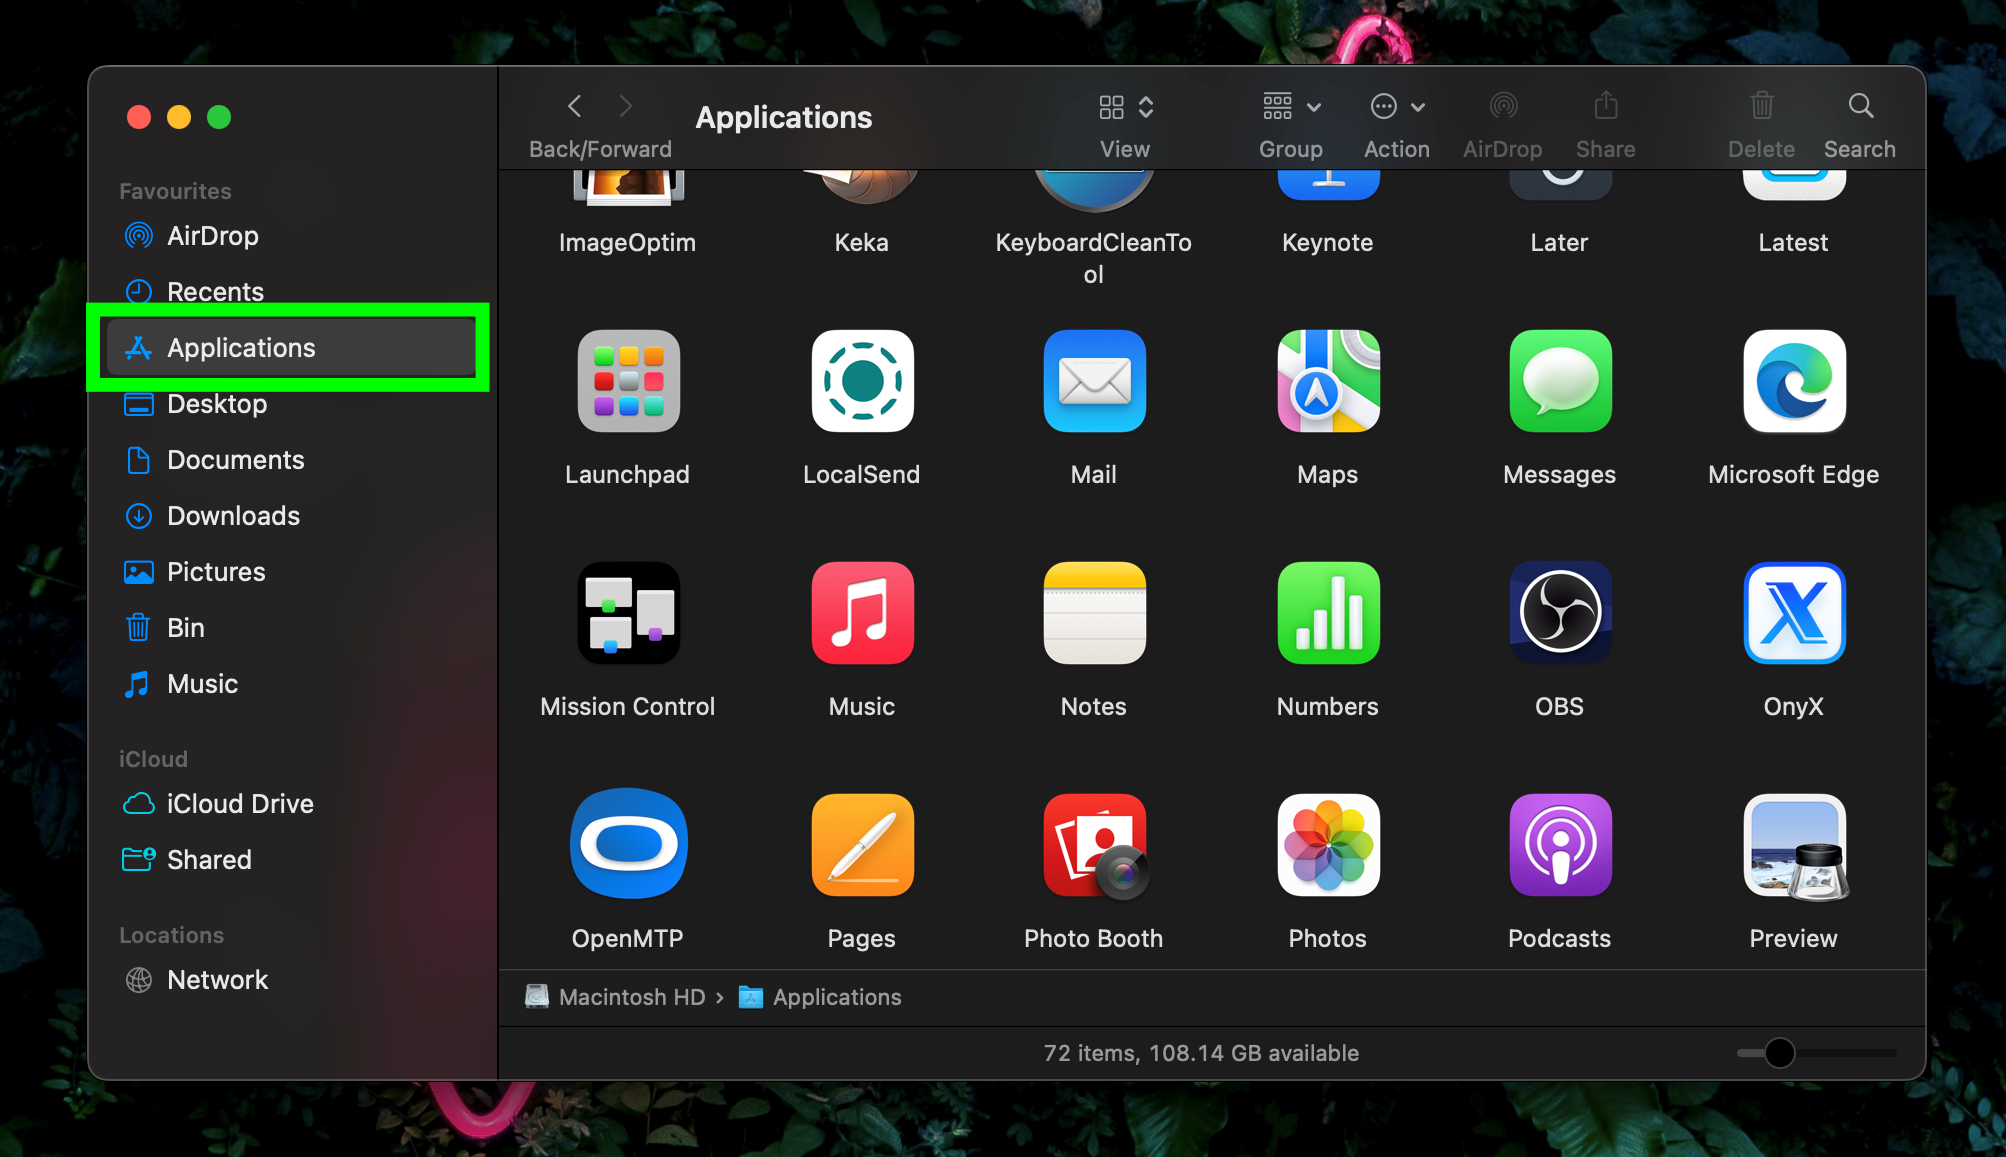Open Documents in the sidebar

pyautogui.click(x=291, y=460)
